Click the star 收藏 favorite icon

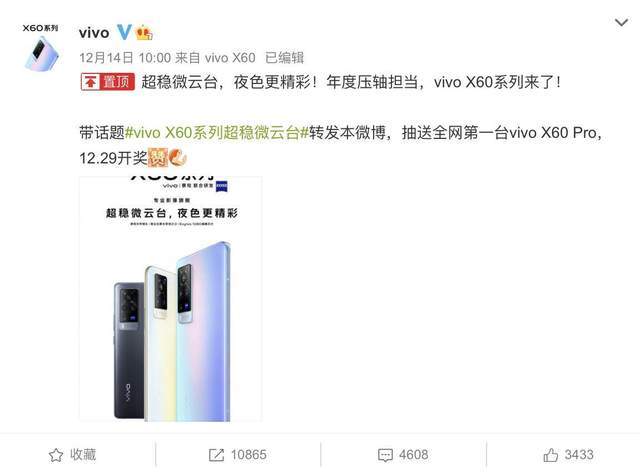pos(56,455)
